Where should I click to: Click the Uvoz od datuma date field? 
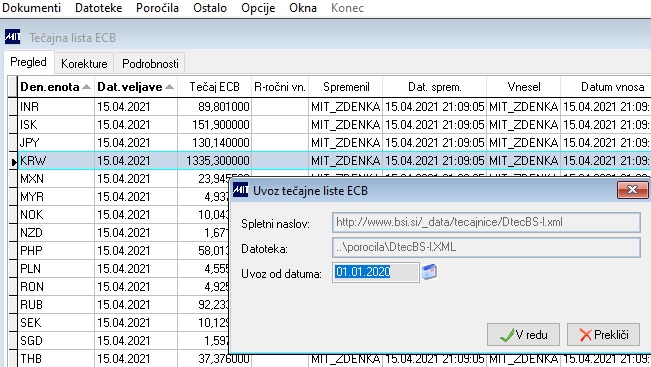click(x=376, y=272)
